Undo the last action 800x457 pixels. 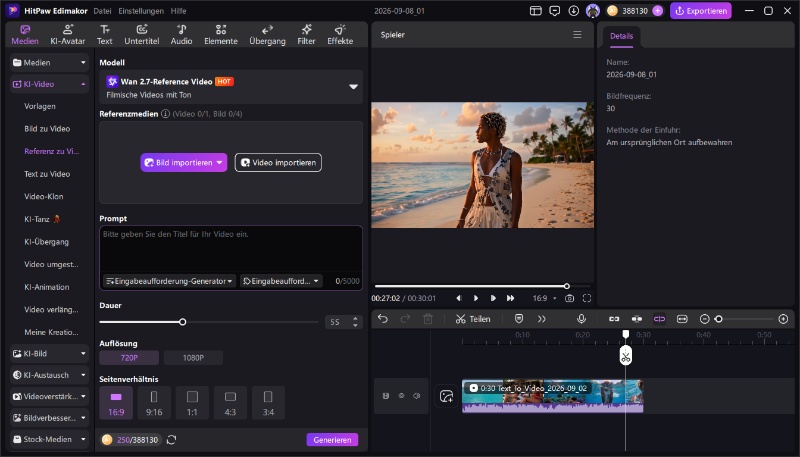coord(383,319)
